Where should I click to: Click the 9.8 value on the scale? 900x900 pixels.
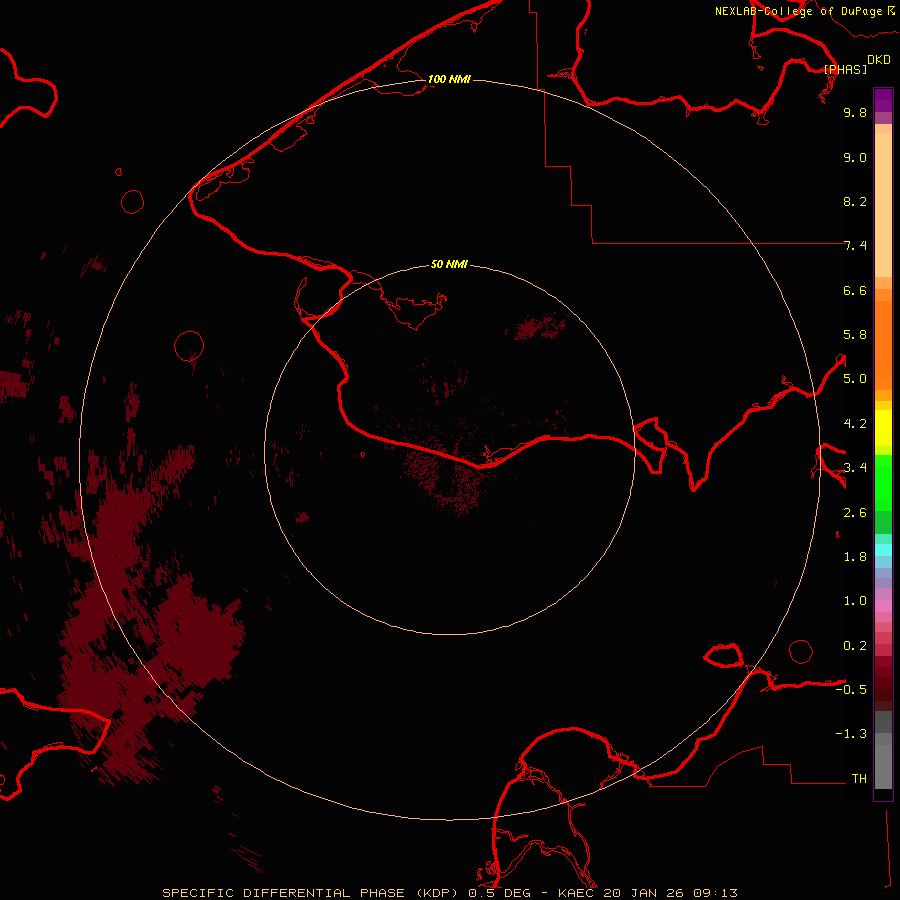tap(854, 113)
